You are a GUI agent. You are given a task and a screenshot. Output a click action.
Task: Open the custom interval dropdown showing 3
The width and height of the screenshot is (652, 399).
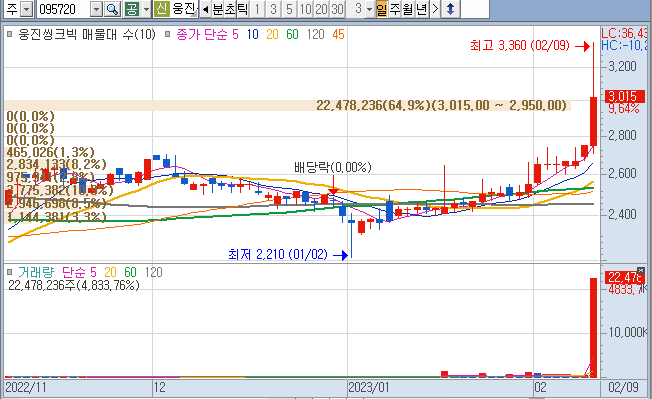click(369, 9)
